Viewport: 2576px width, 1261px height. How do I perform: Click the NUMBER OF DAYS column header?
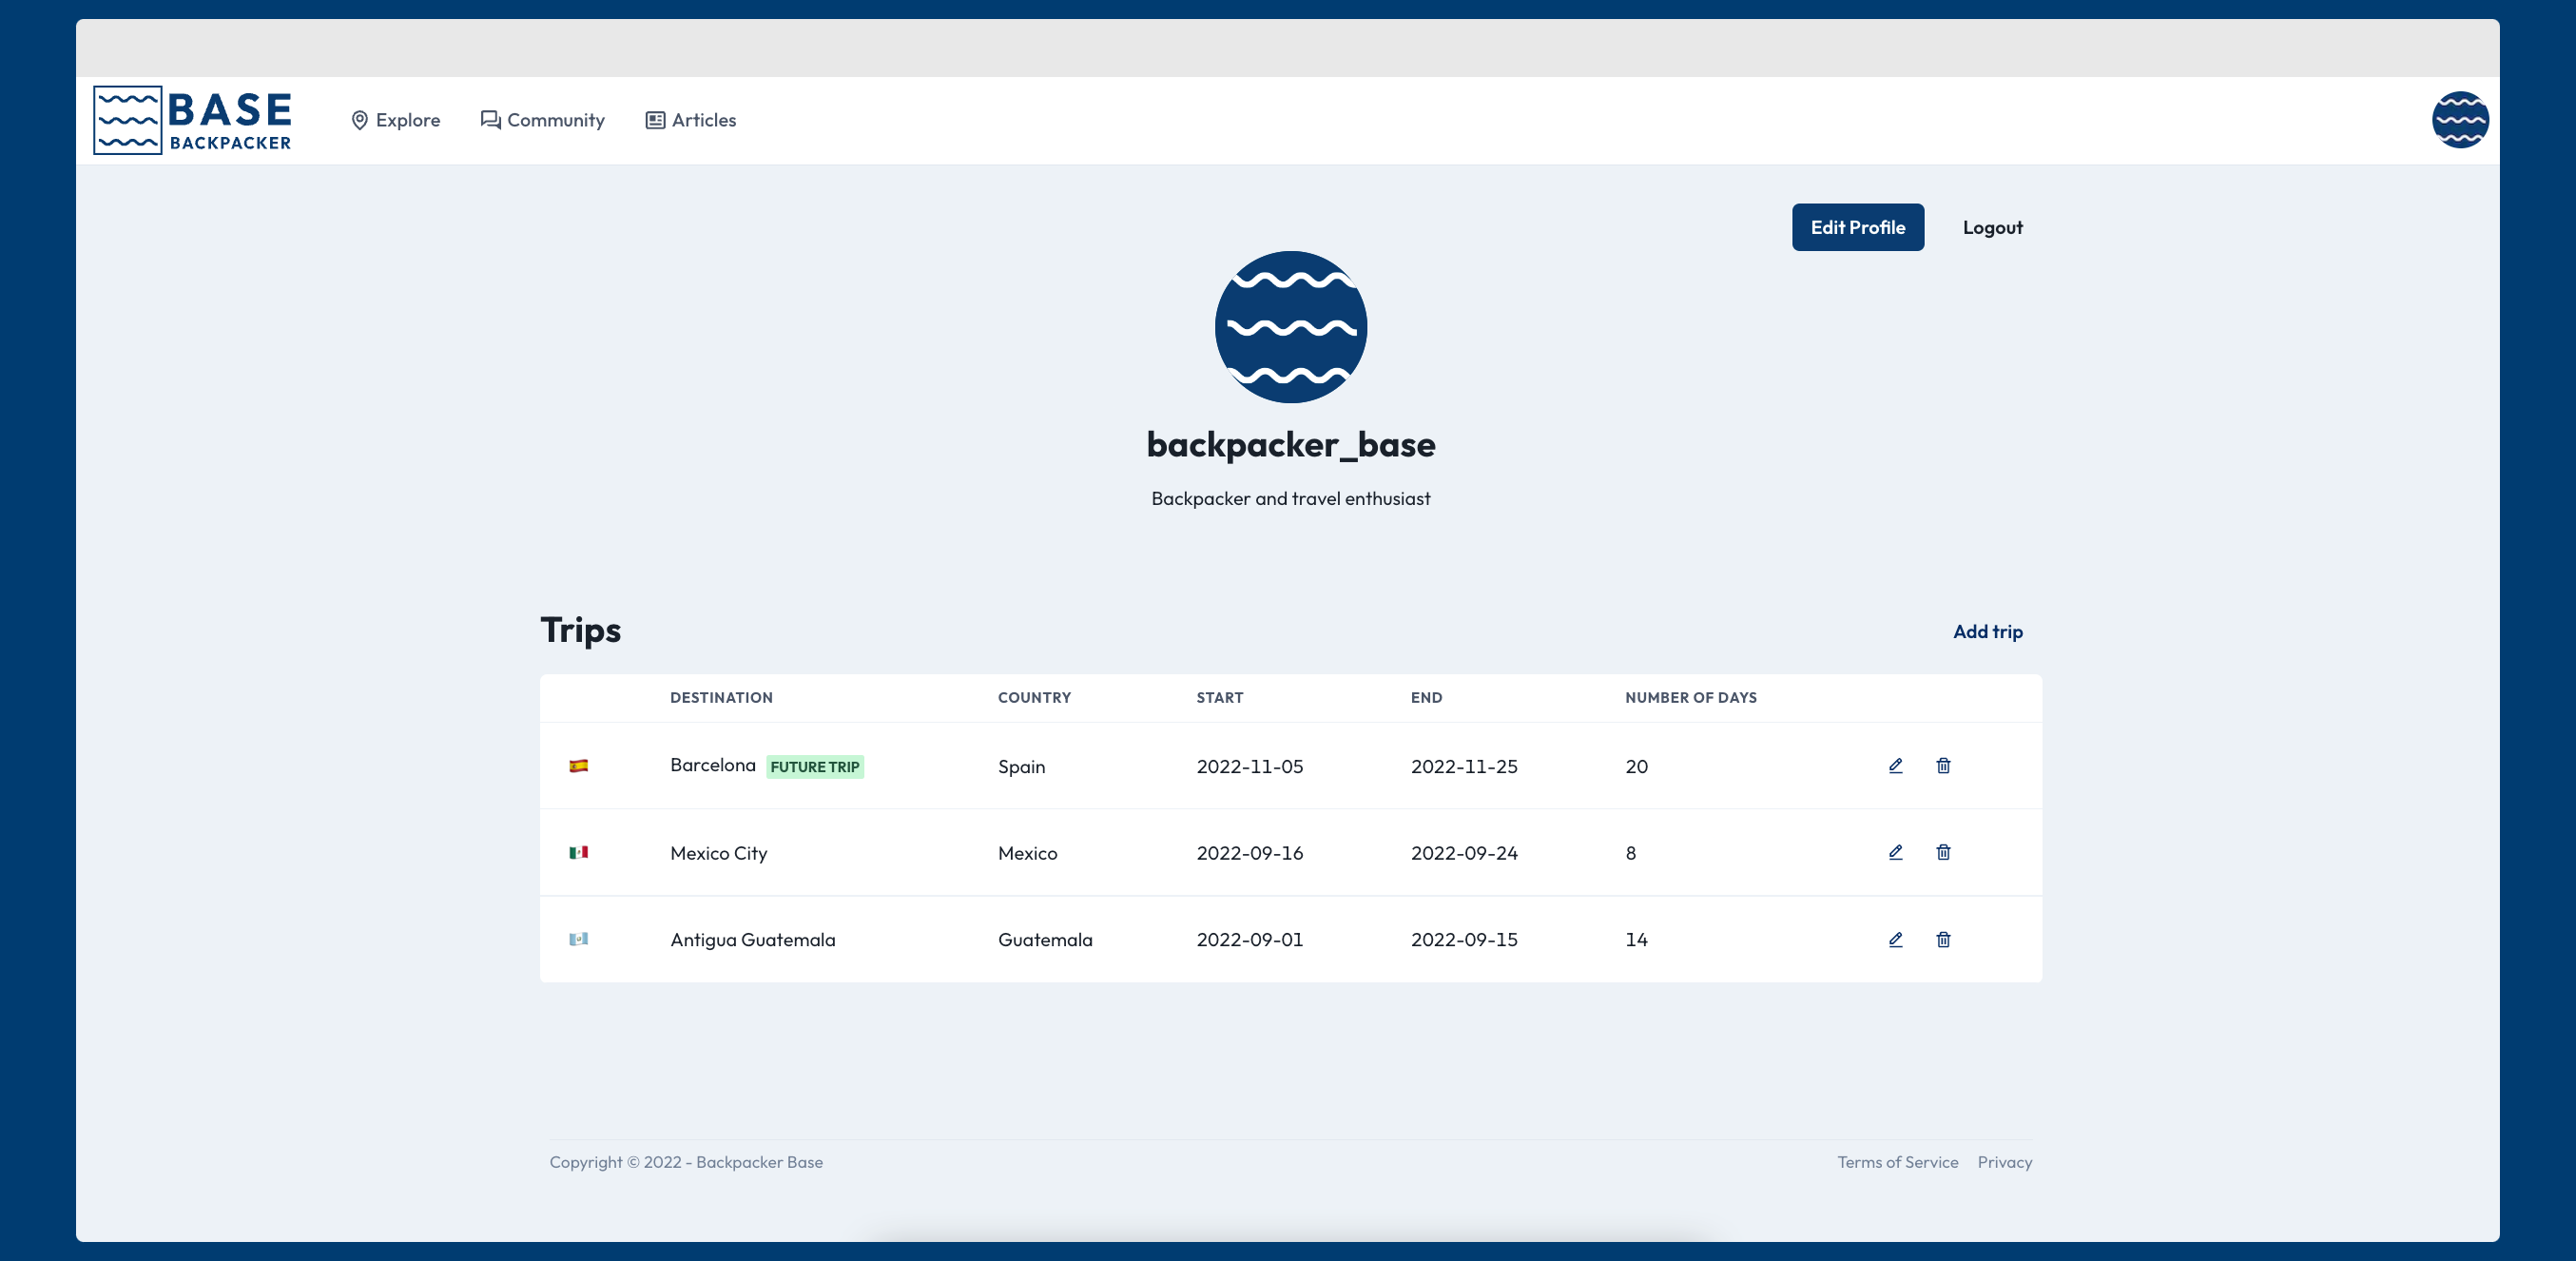pyautogui.click(x=1690, y=698)
